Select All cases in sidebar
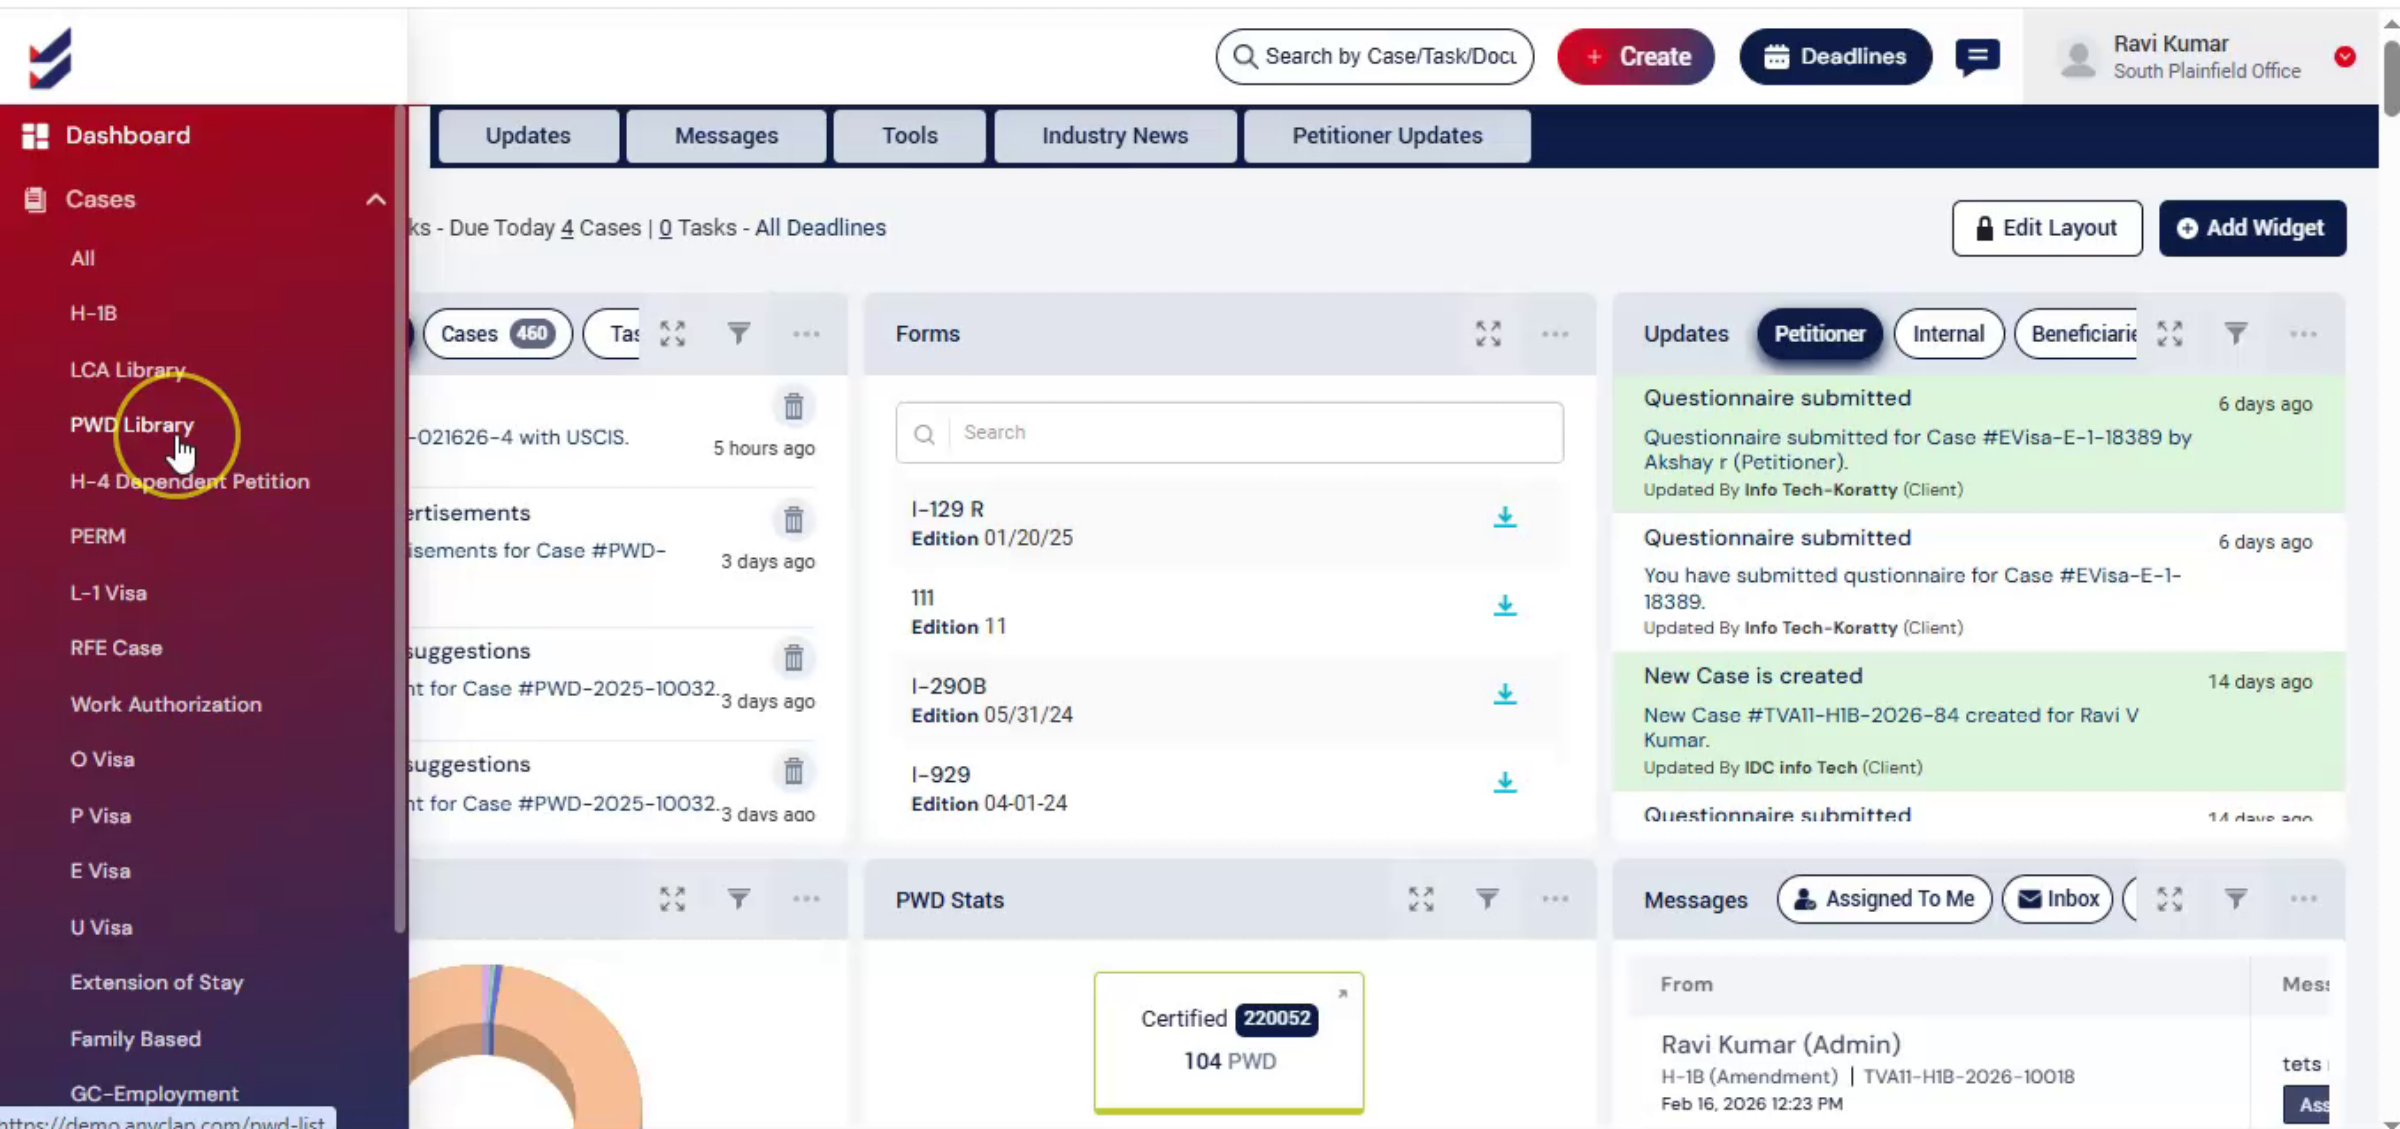2400x1129 pixels. pyautogui.click(x=83, y=258)
